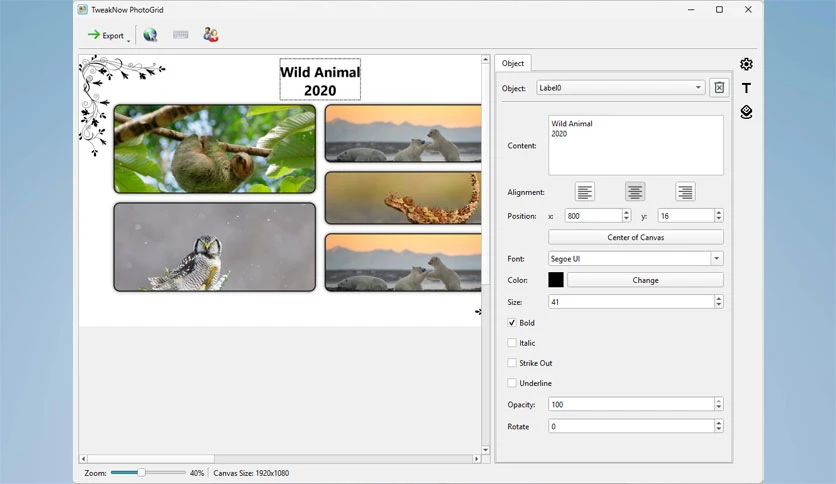Click the Size input field
Image resolution: width=836 pixels, height=484 pixels.
[631, 302]
